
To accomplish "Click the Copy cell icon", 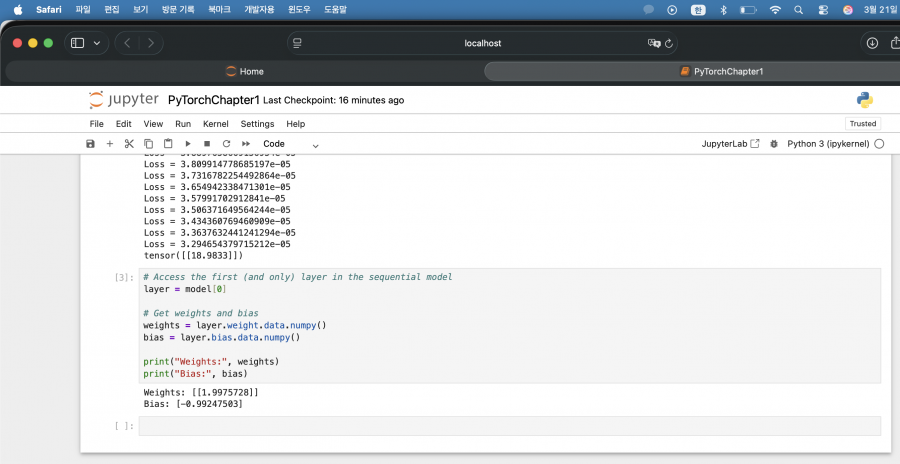I will coord(148,144).
